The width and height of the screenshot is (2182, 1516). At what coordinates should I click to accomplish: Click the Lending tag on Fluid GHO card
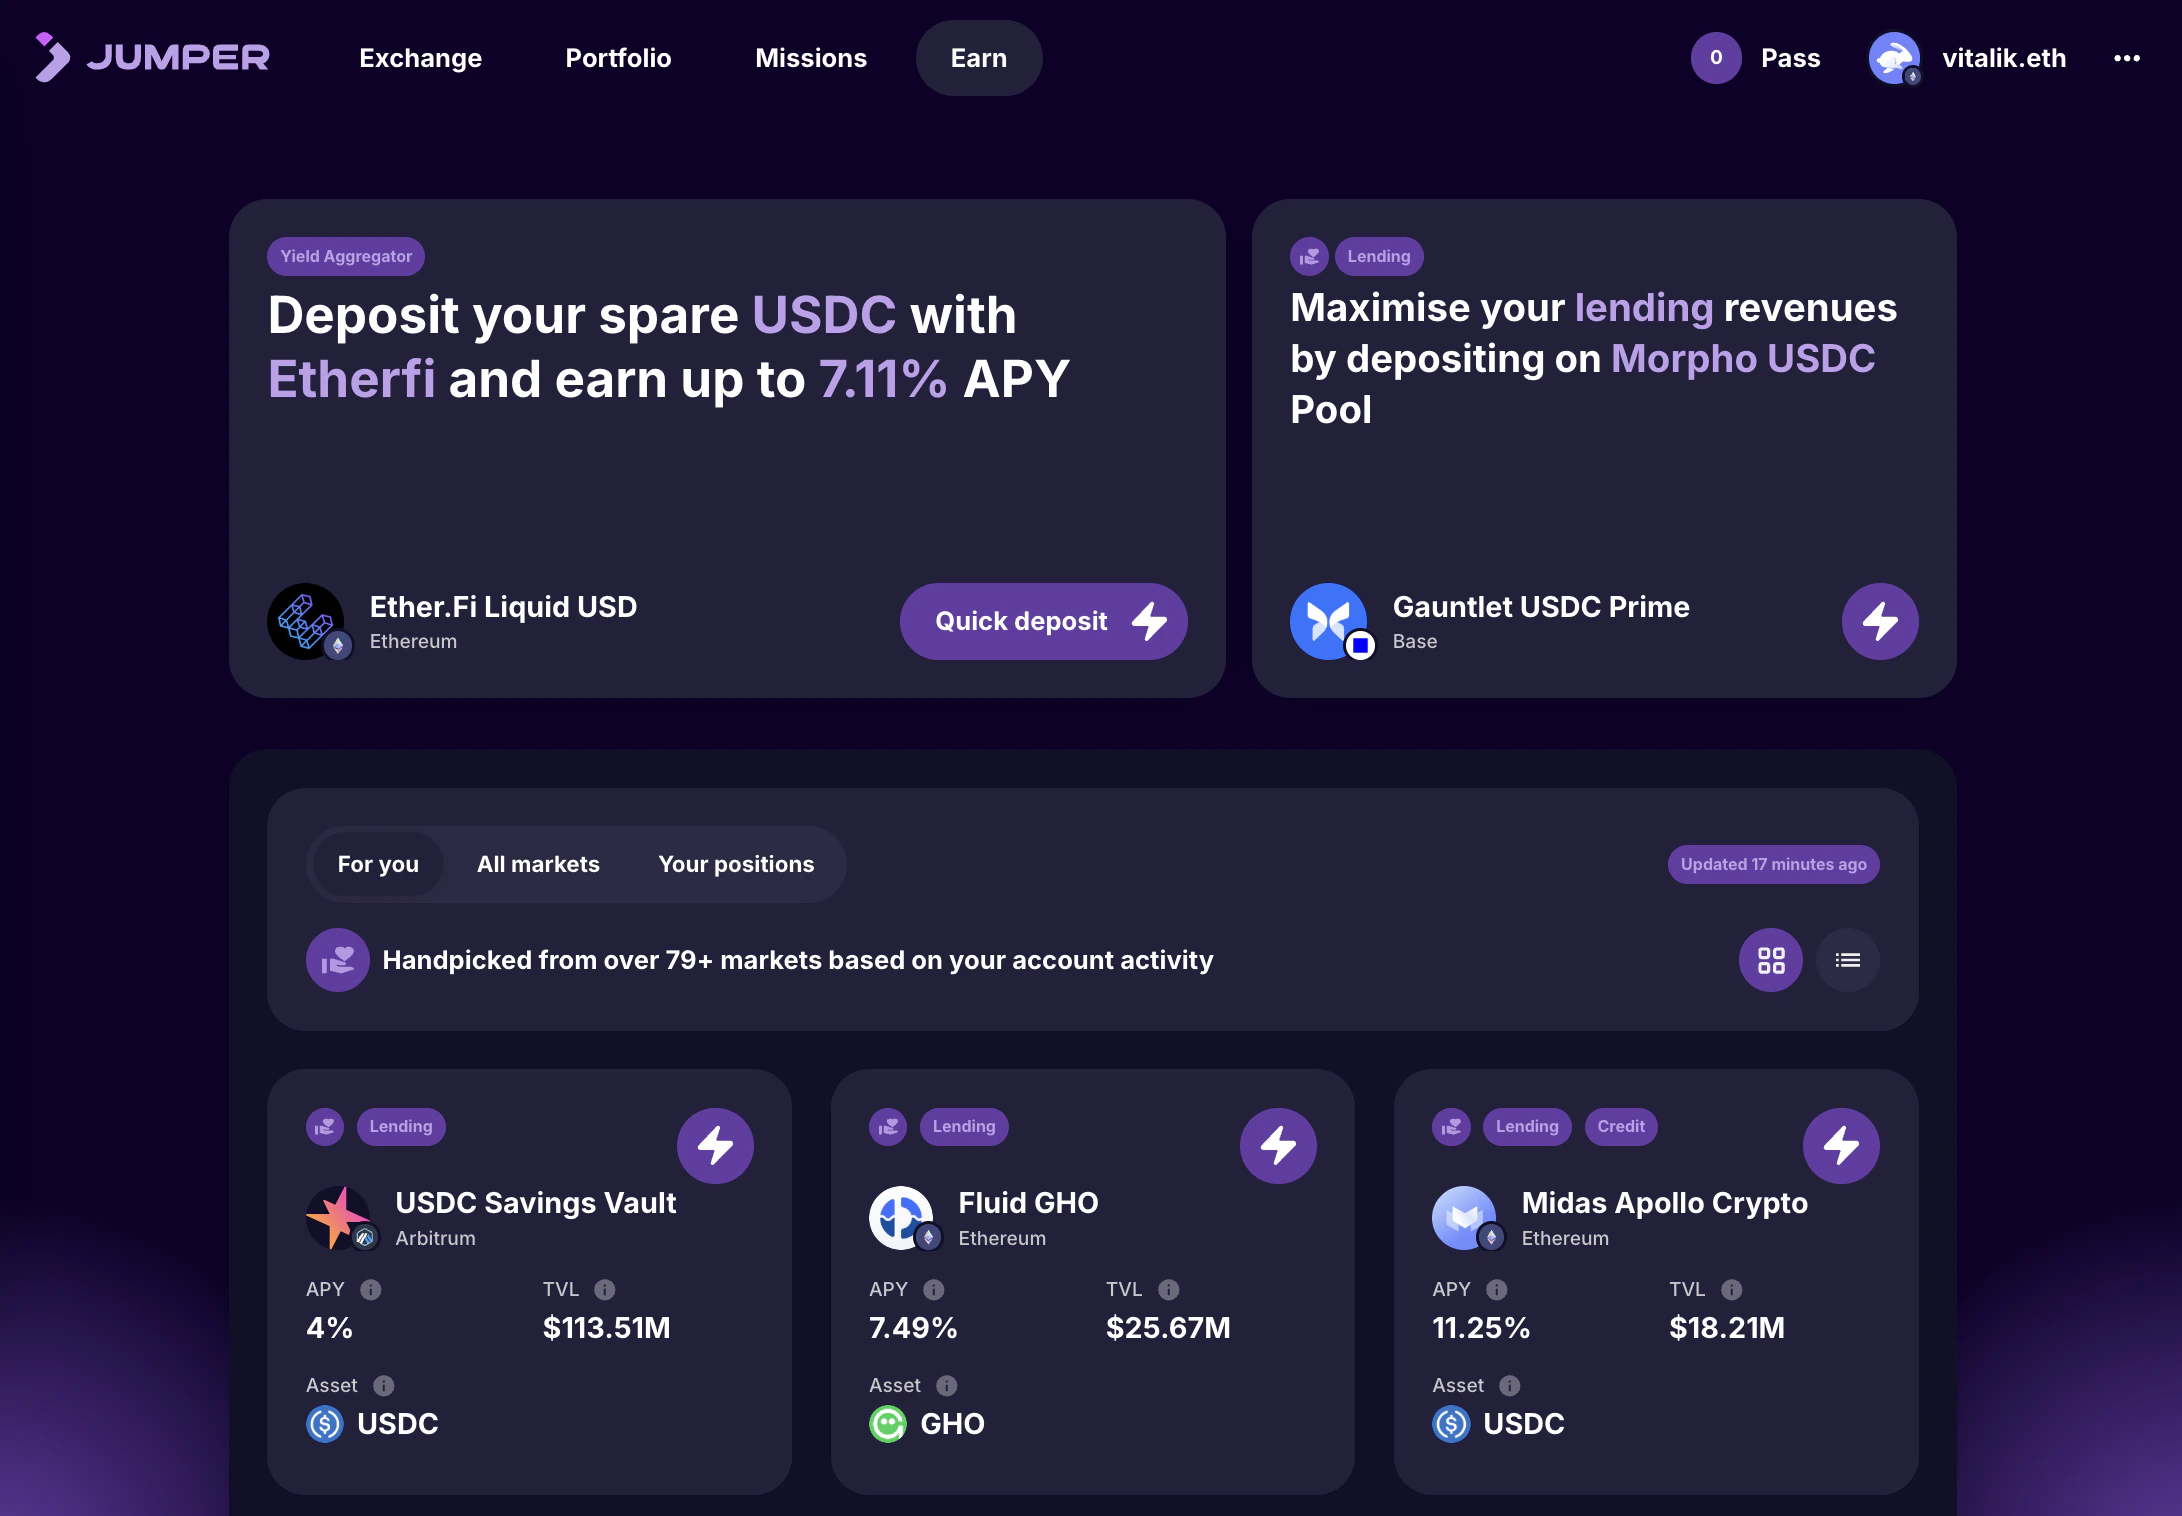coord(964,1127)
